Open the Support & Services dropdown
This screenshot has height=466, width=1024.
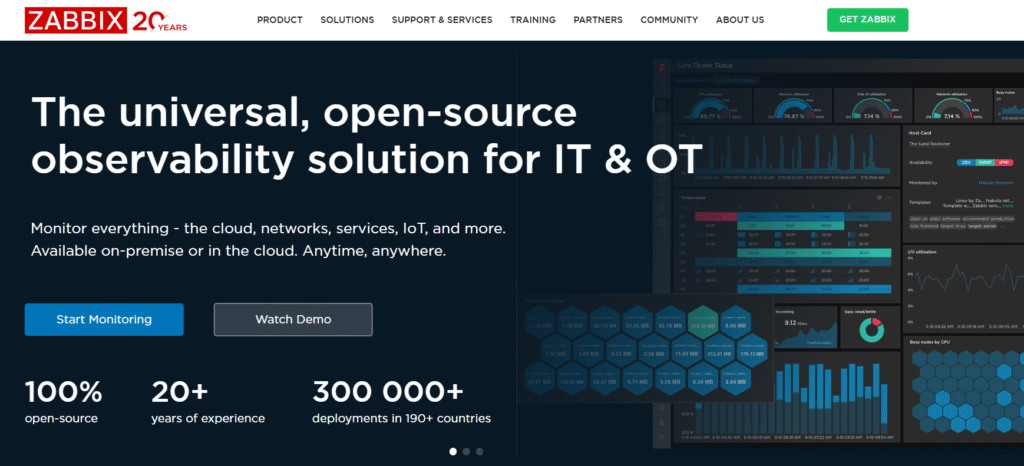tap(442, 20)
